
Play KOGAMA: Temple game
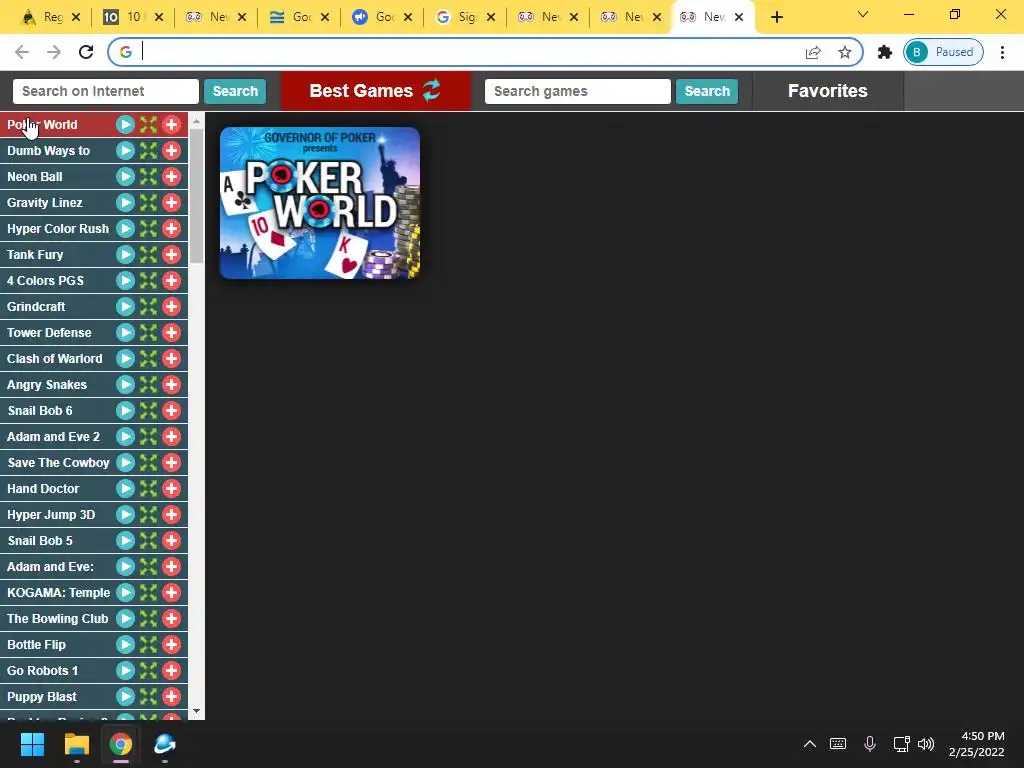pos(125,592)
